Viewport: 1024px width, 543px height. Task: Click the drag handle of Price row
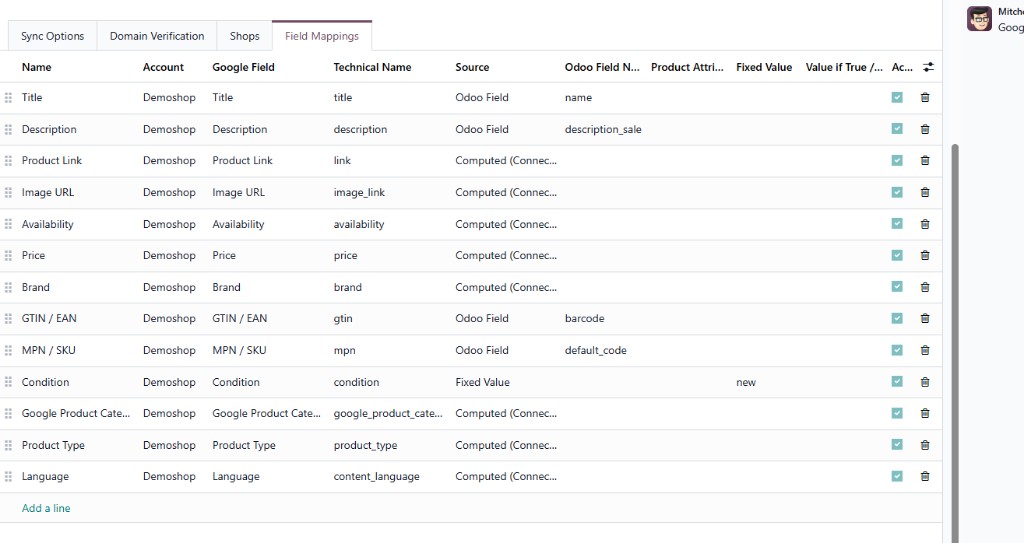coord(8,255)
